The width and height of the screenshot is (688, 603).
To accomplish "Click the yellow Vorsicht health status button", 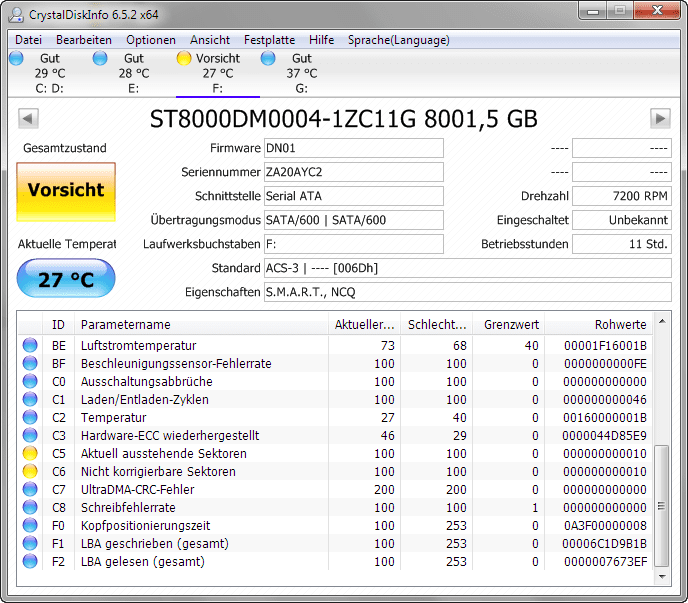I will [x=66, y=192].
